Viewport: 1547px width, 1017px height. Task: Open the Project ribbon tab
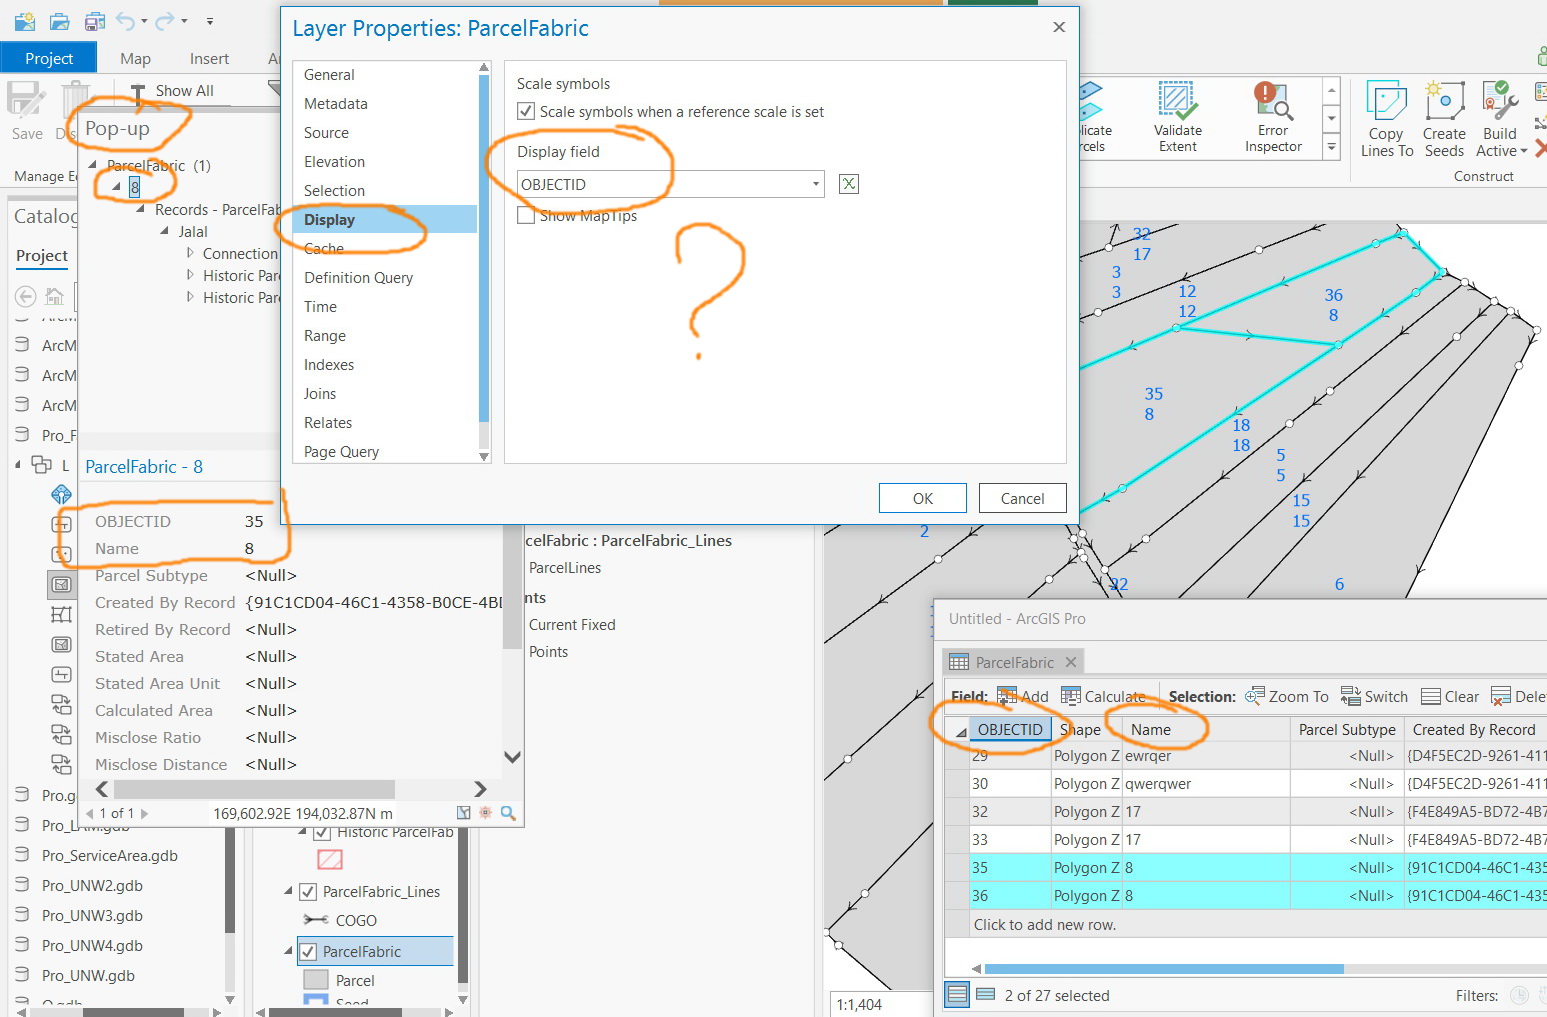click(x=49, y=58)
